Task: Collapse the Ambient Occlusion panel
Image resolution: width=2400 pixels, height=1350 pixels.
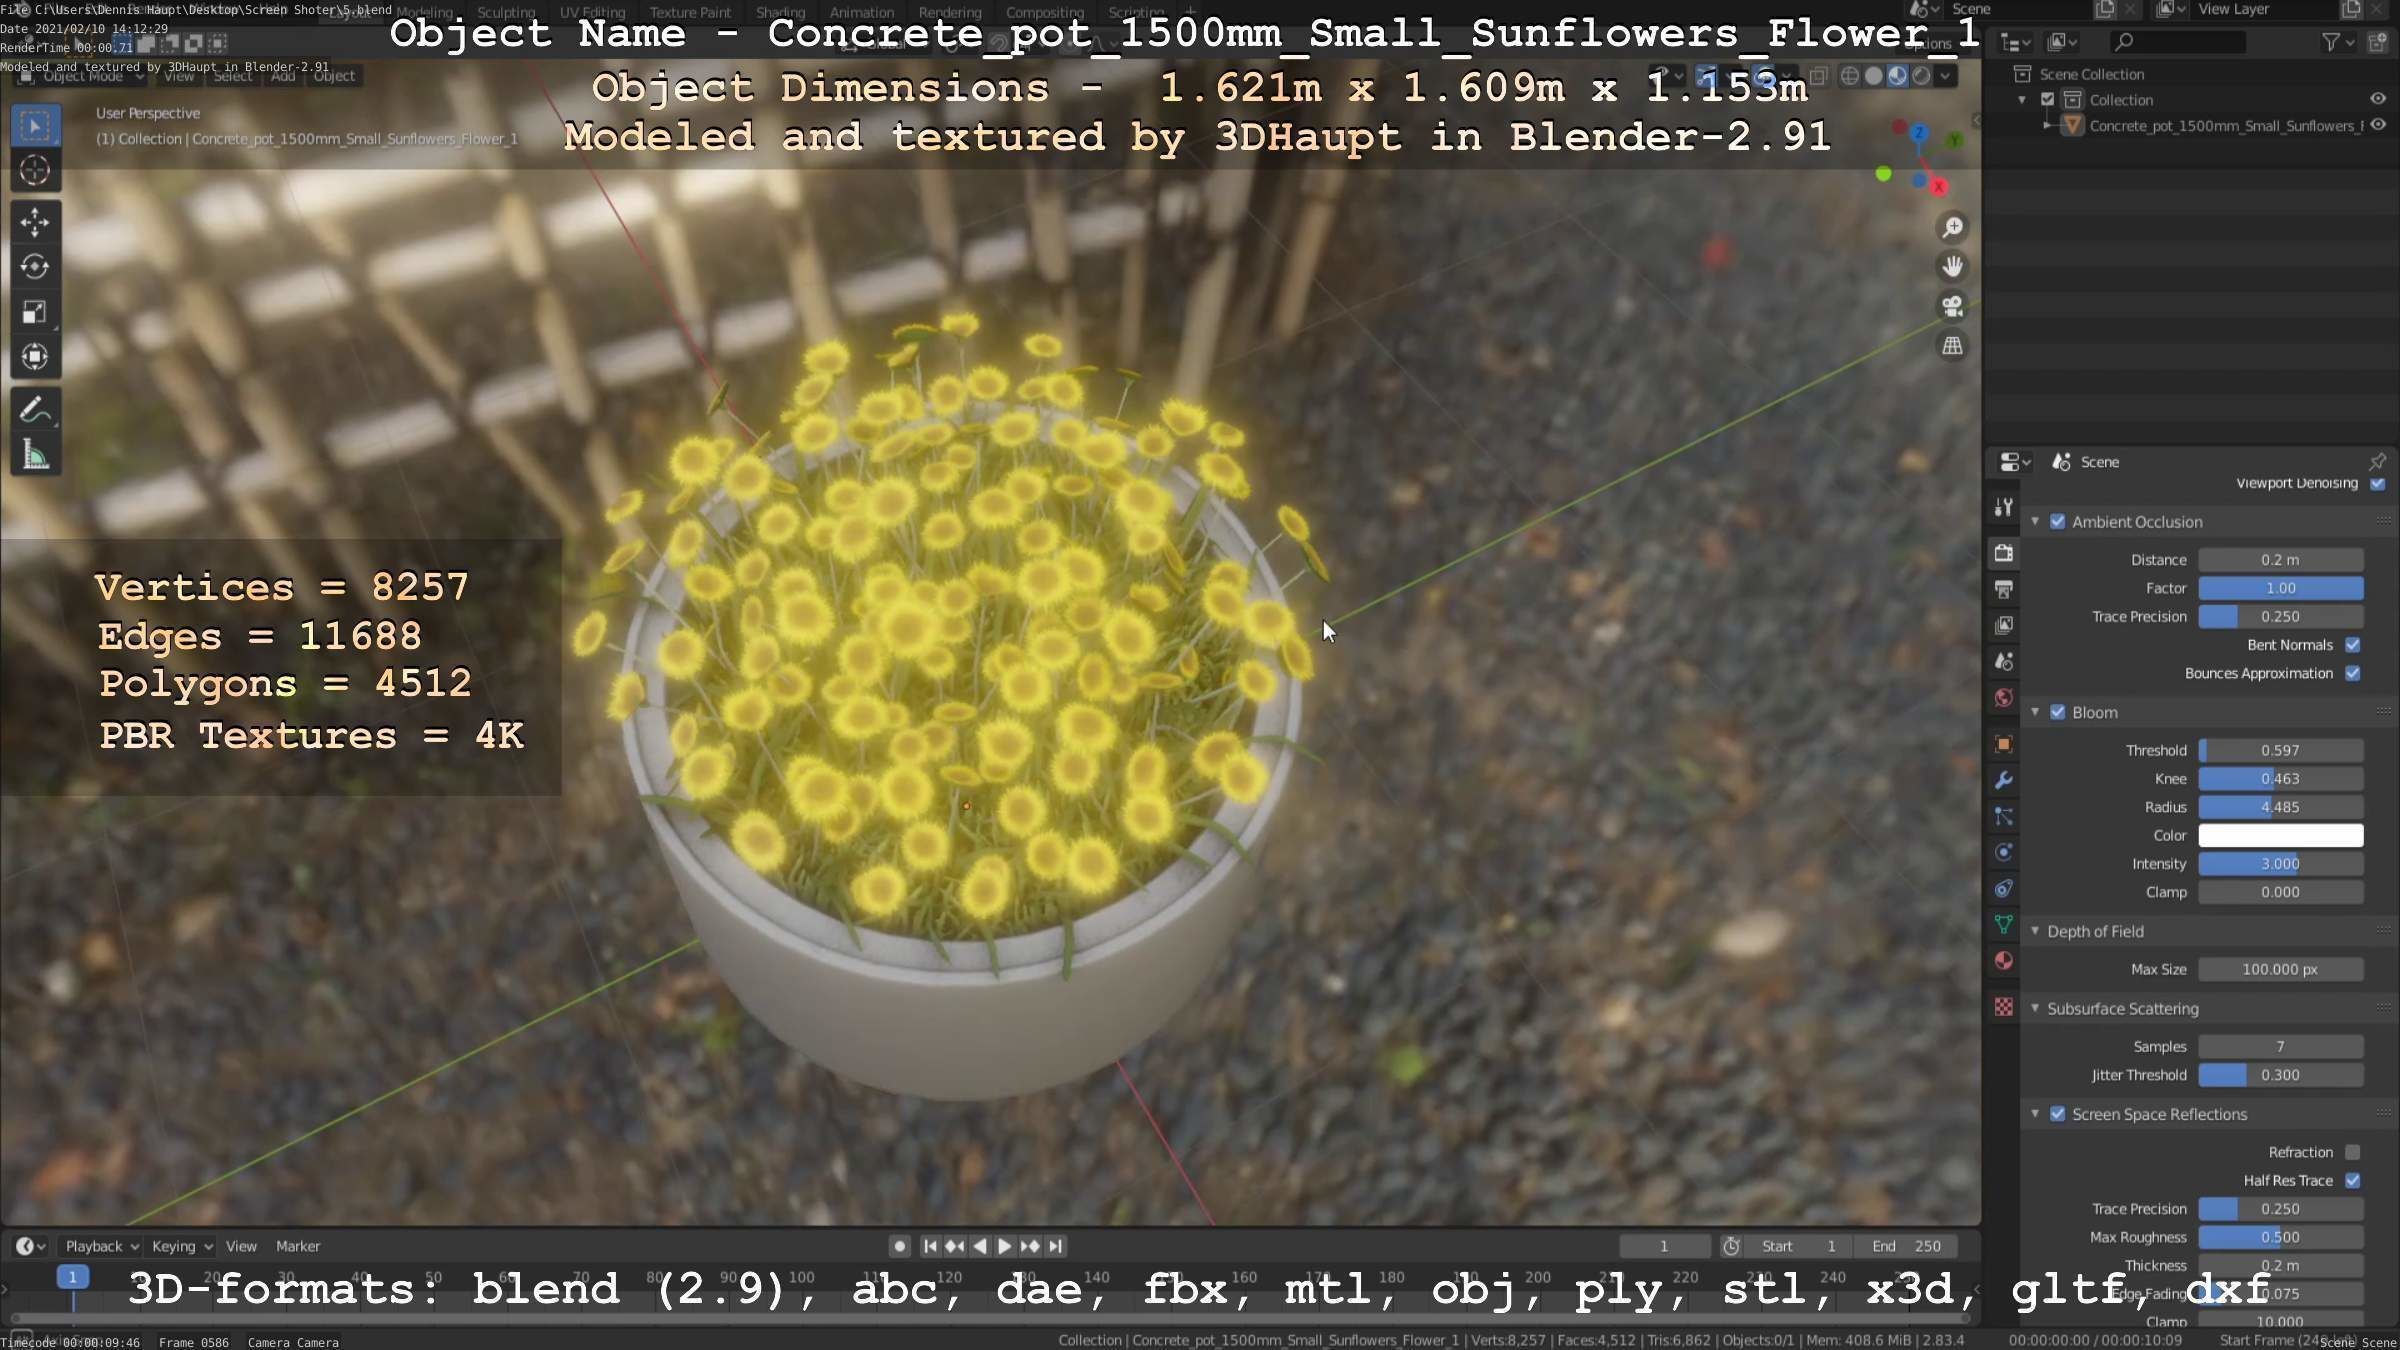Action: 2035,522
